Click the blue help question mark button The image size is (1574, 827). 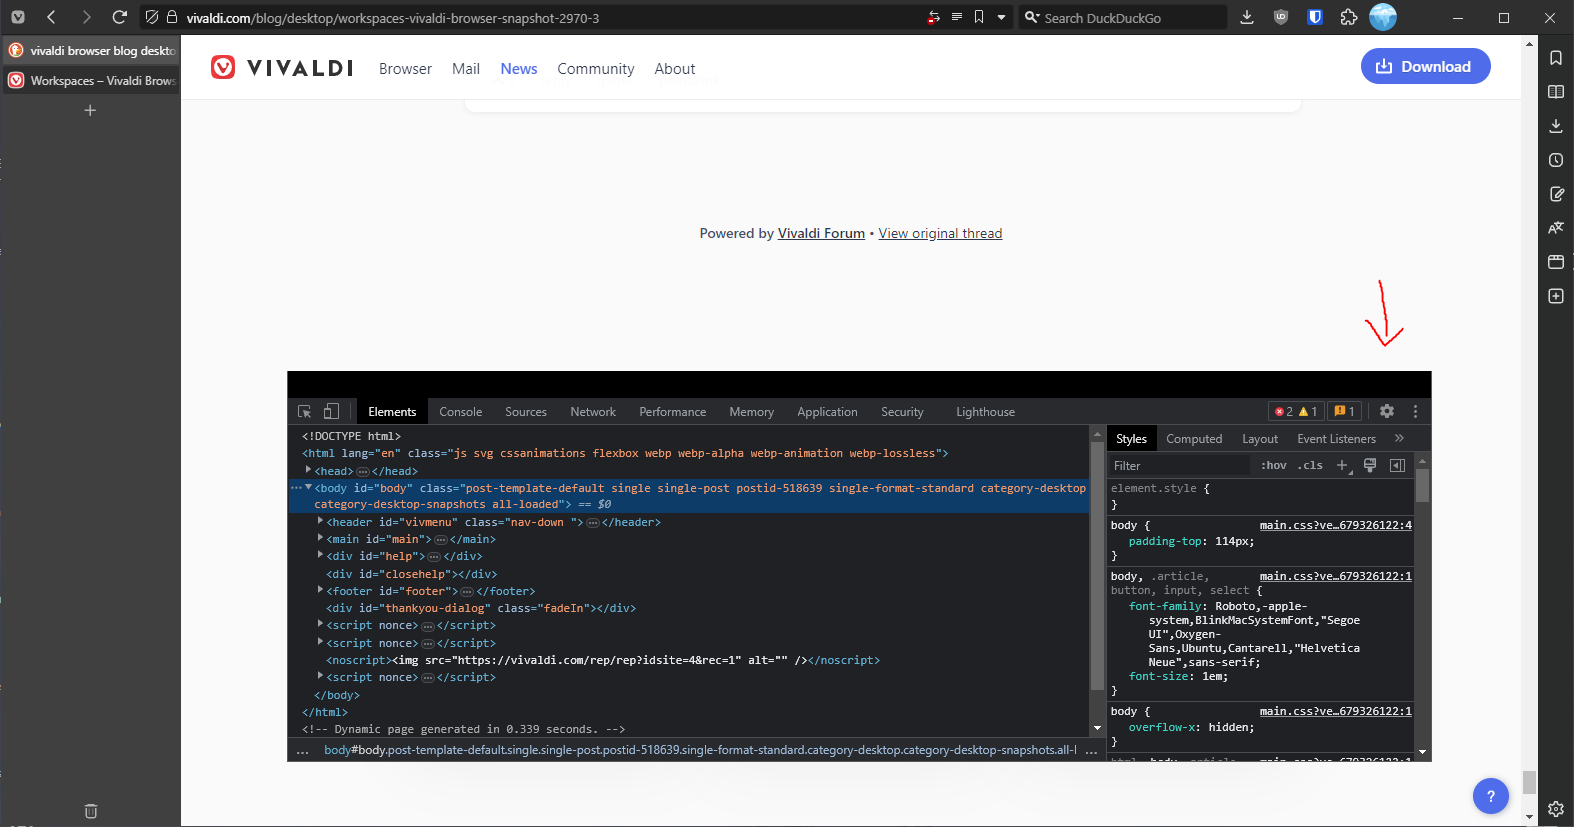1490,796
